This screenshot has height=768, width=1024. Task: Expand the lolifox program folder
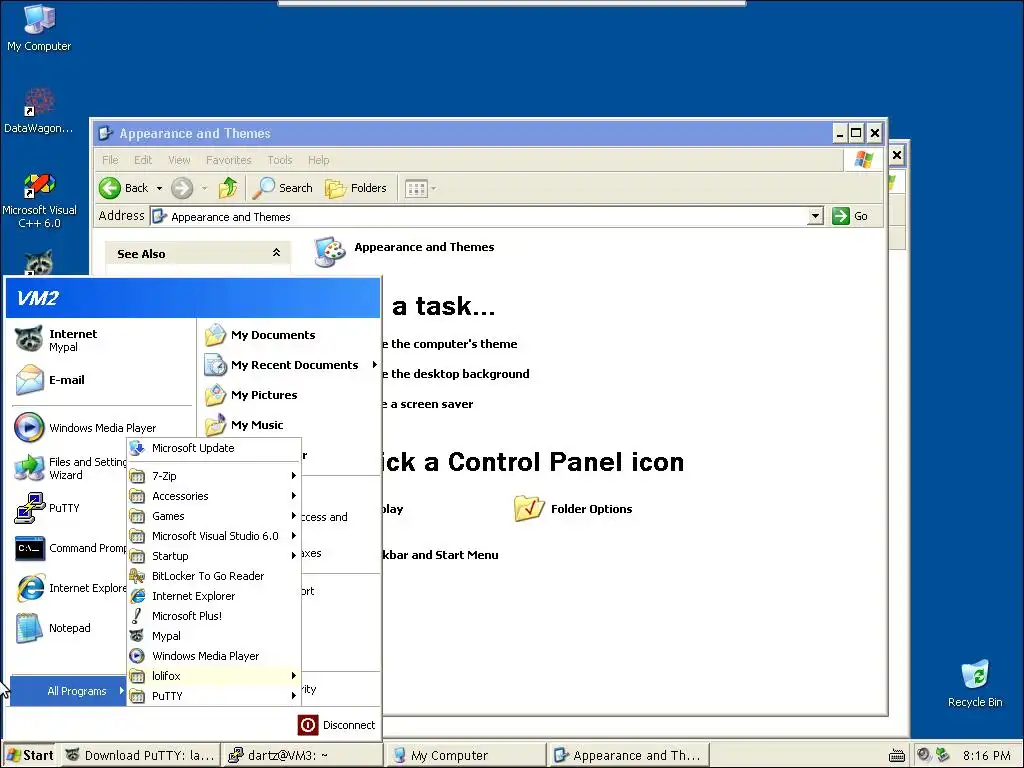click(214, 676)
